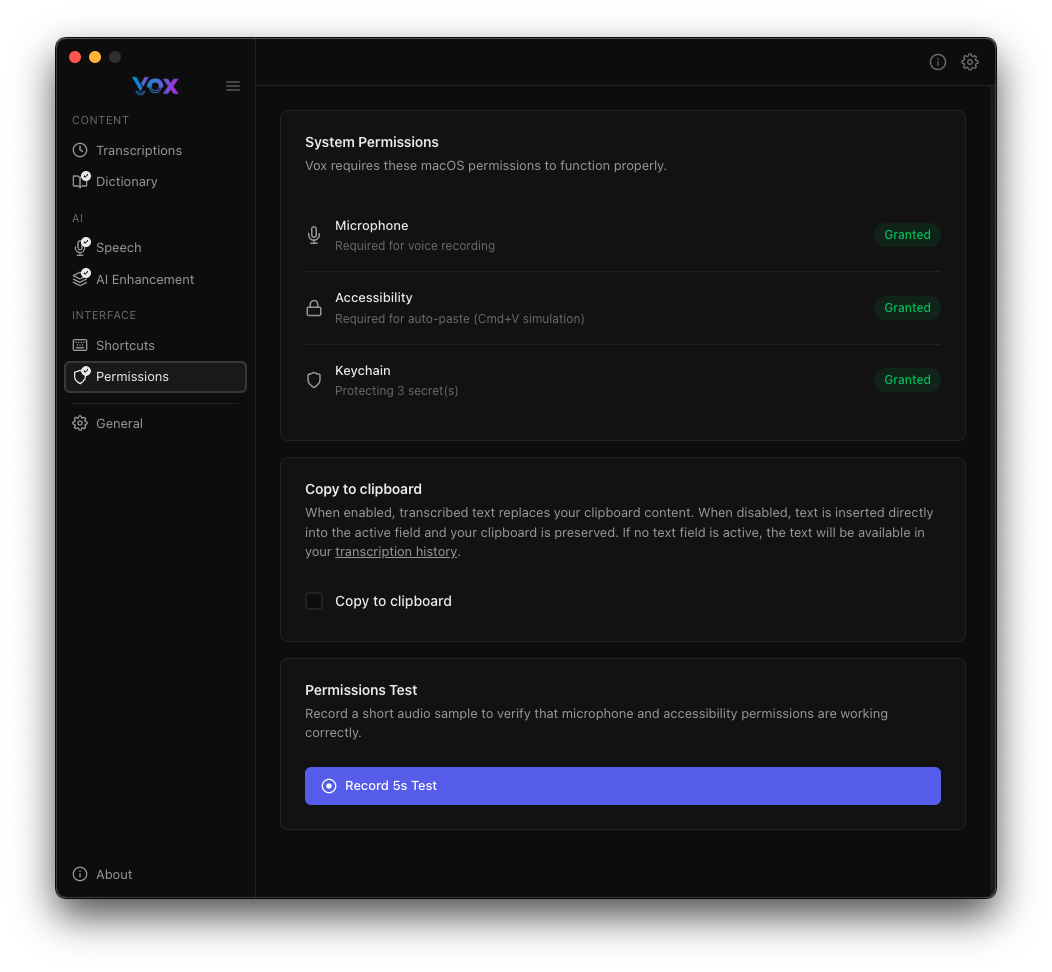The image size is (1052, 972).
Task: Click the About info icon at bottom
Action: coord(78,874)
